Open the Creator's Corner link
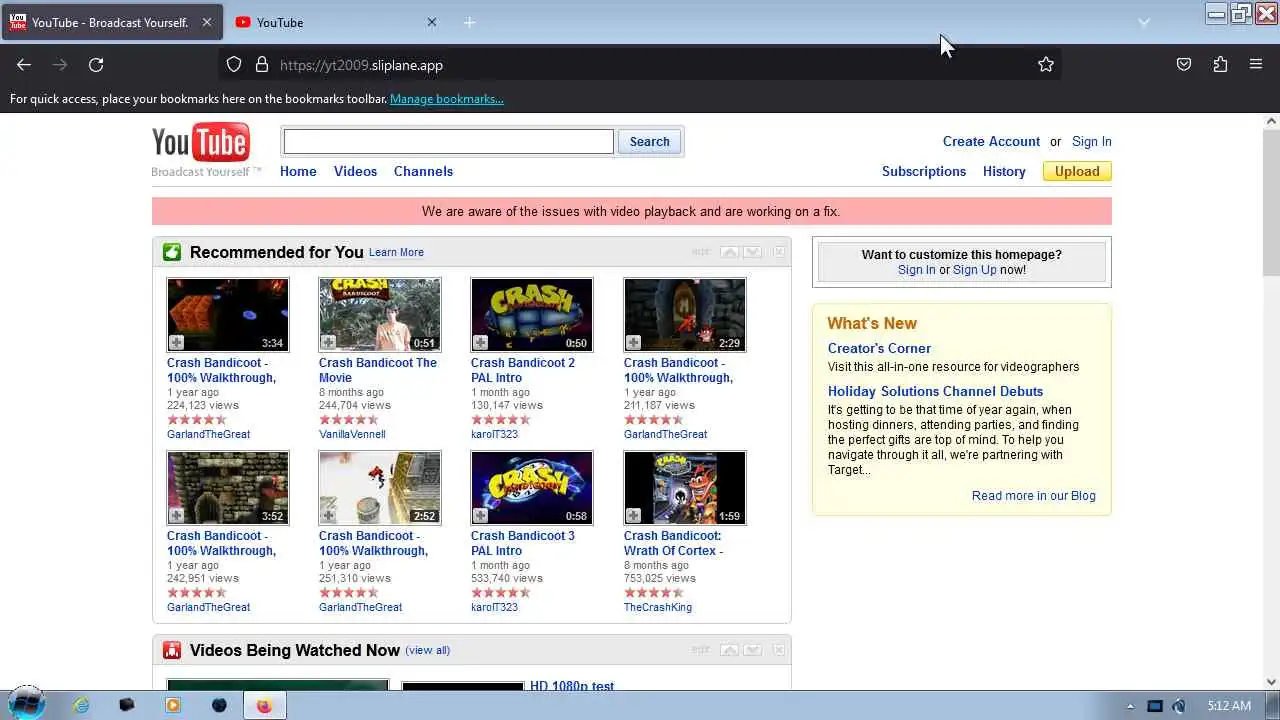1280x720 pixels. [x=879, y=348]
